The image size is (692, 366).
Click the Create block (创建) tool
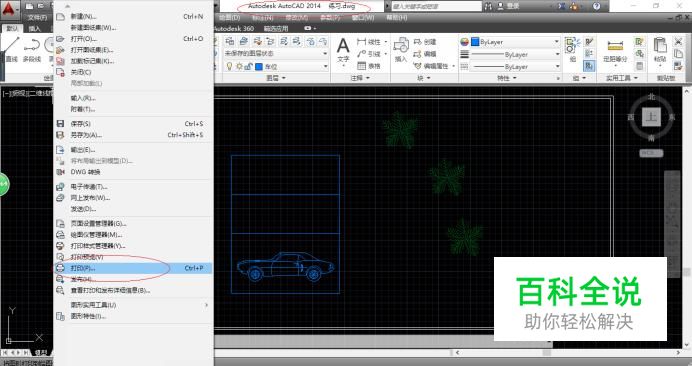[425, 42]
